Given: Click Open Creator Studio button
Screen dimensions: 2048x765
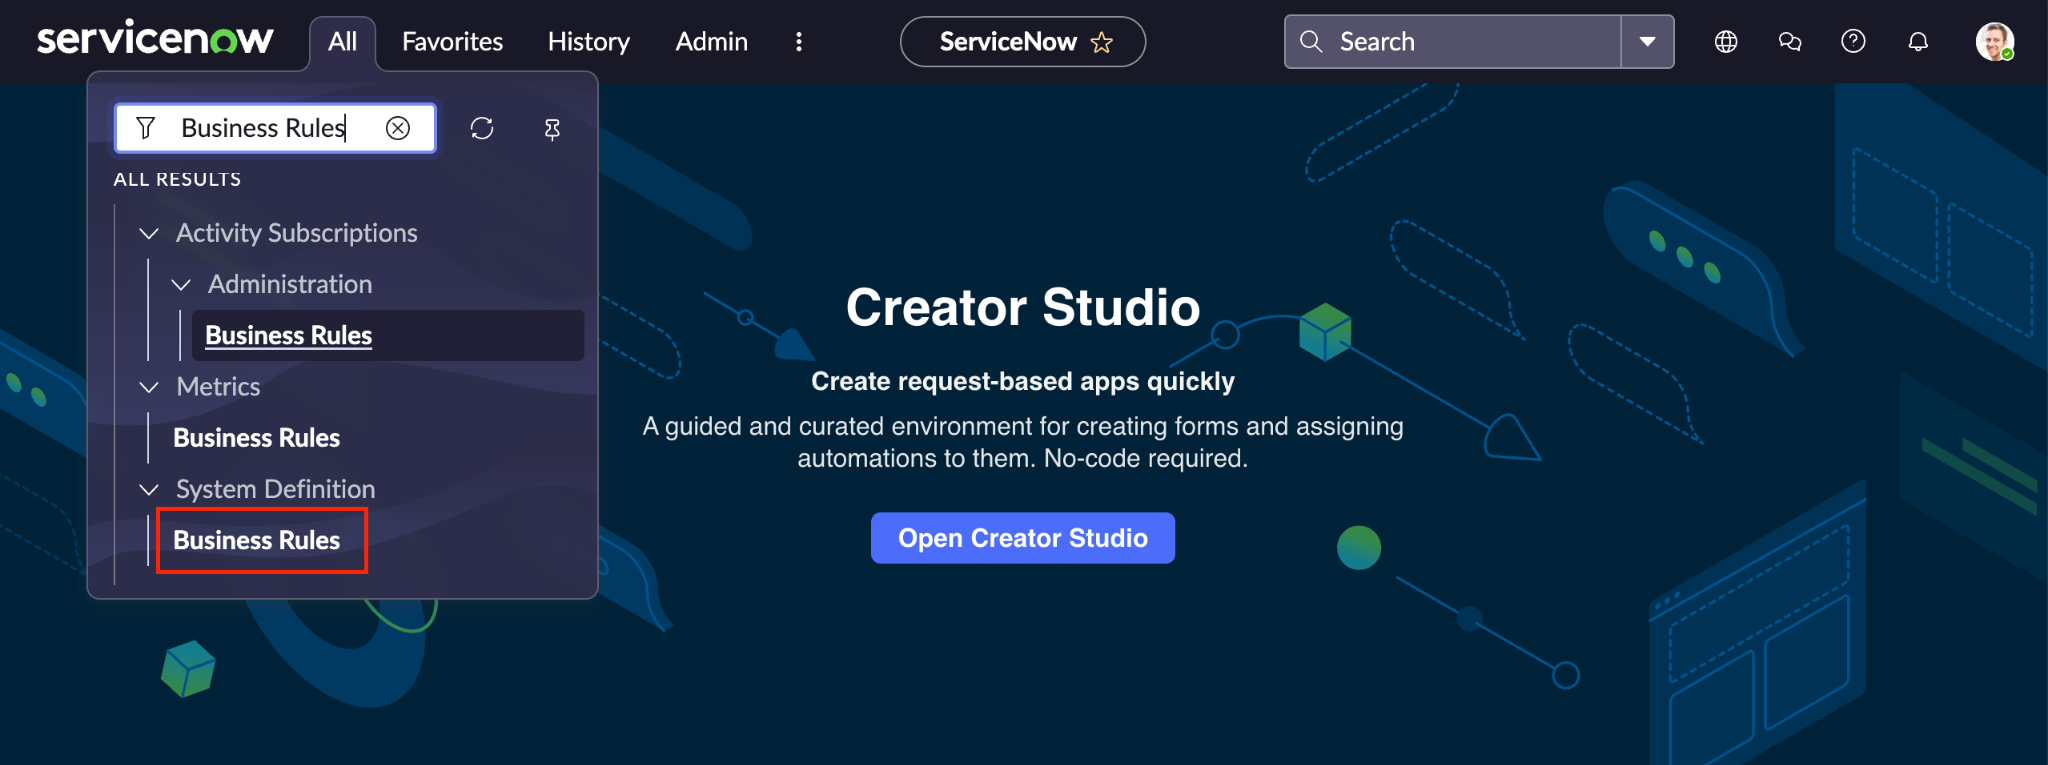Looking at the screenshot, I should 1022,538.
